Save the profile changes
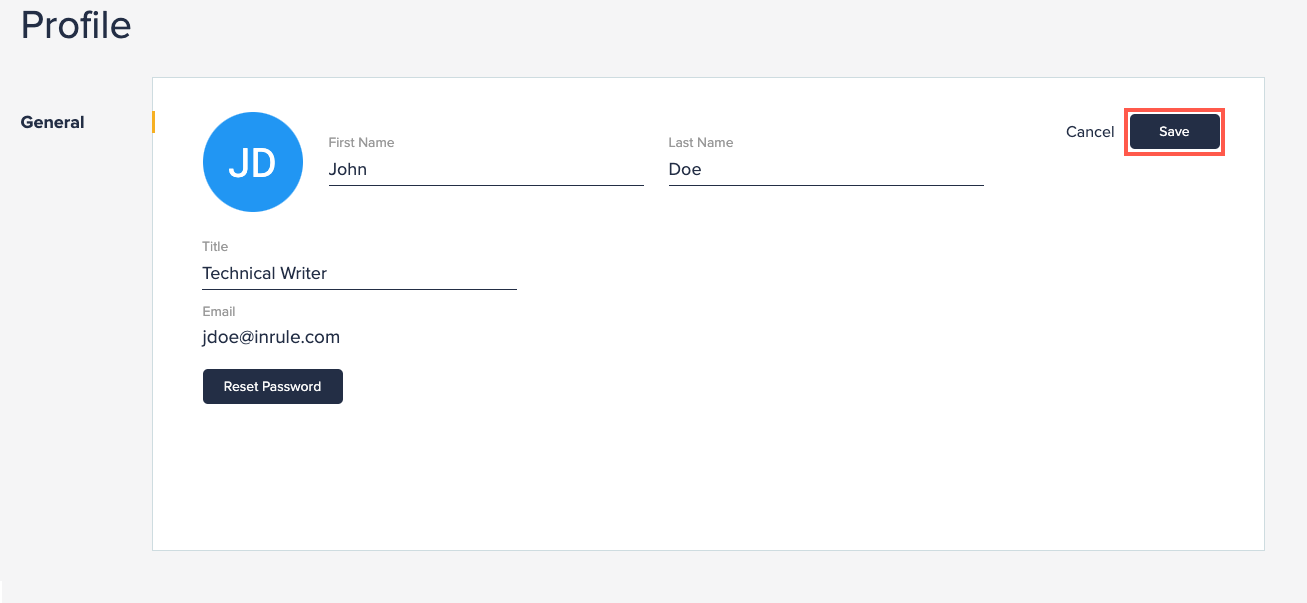 (x=1174, y=132)
